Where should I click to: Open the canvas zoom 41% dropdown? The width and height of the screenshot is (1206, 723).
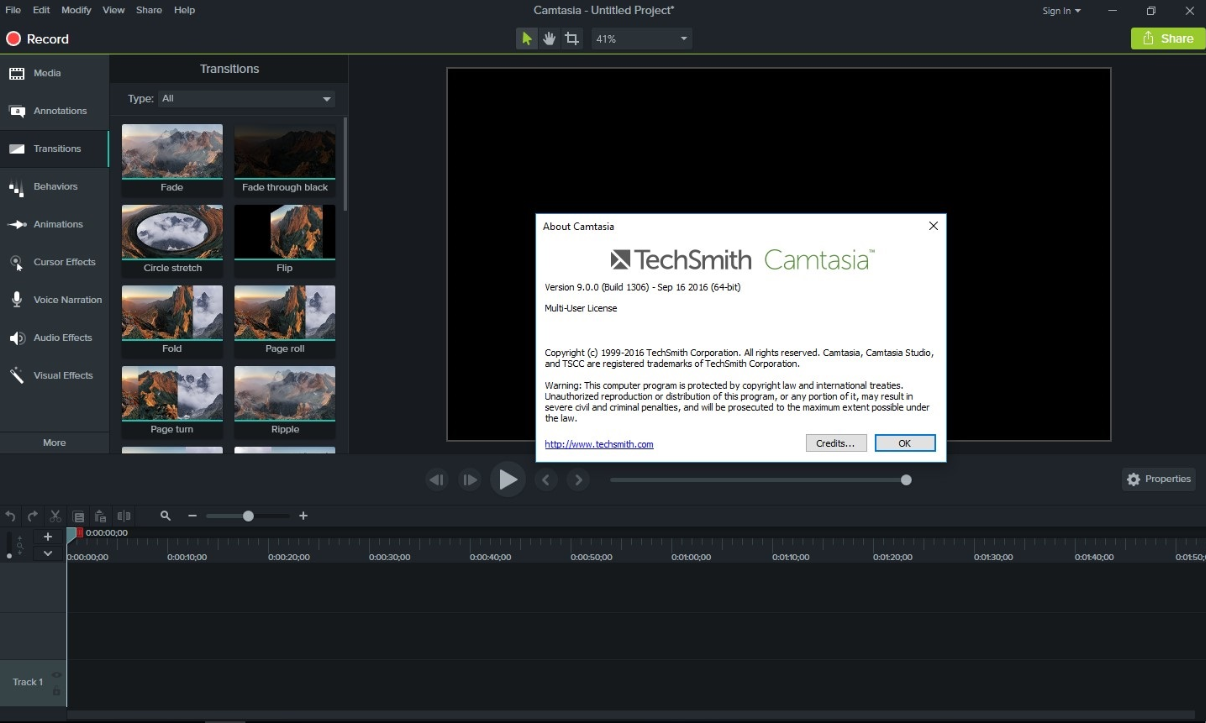pos(641,39)
